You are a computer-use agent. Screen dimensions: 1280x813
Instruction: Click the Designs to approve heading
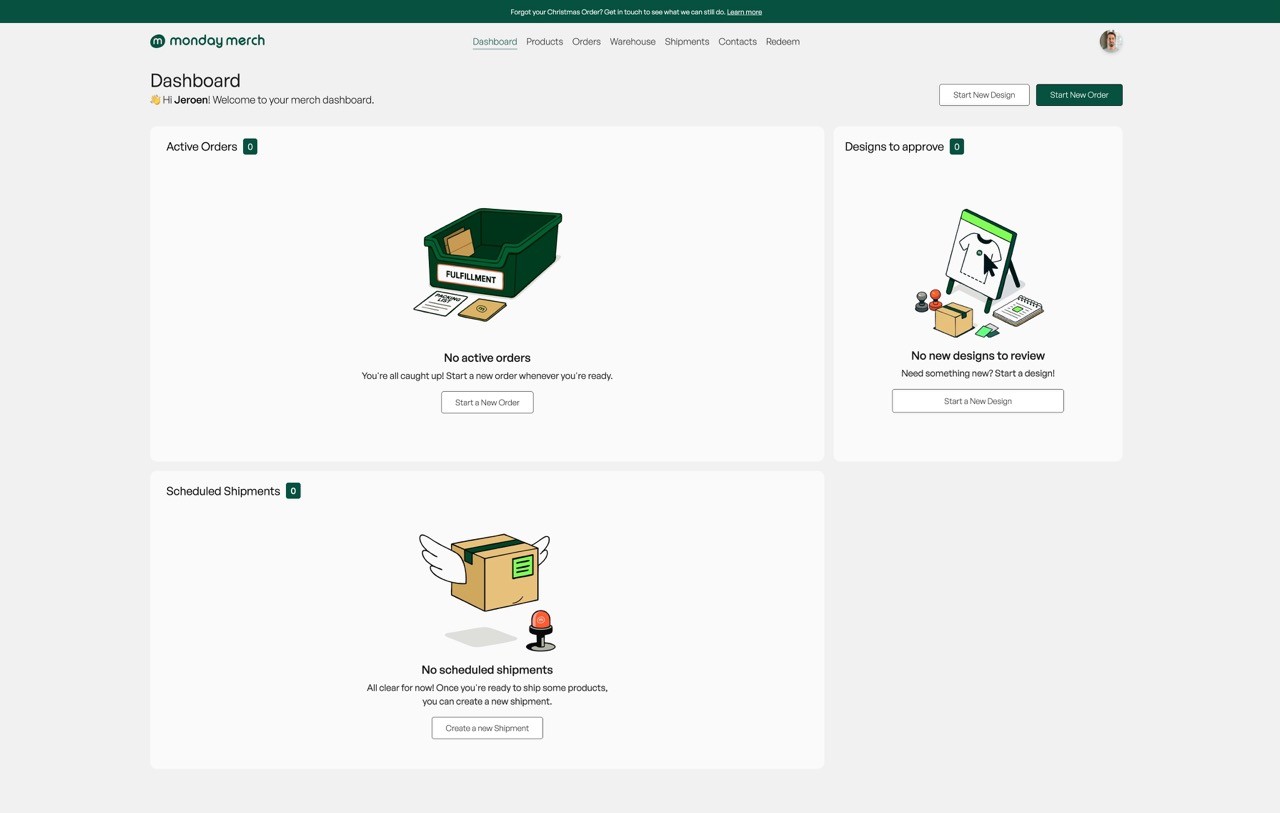tap(894, 146)
